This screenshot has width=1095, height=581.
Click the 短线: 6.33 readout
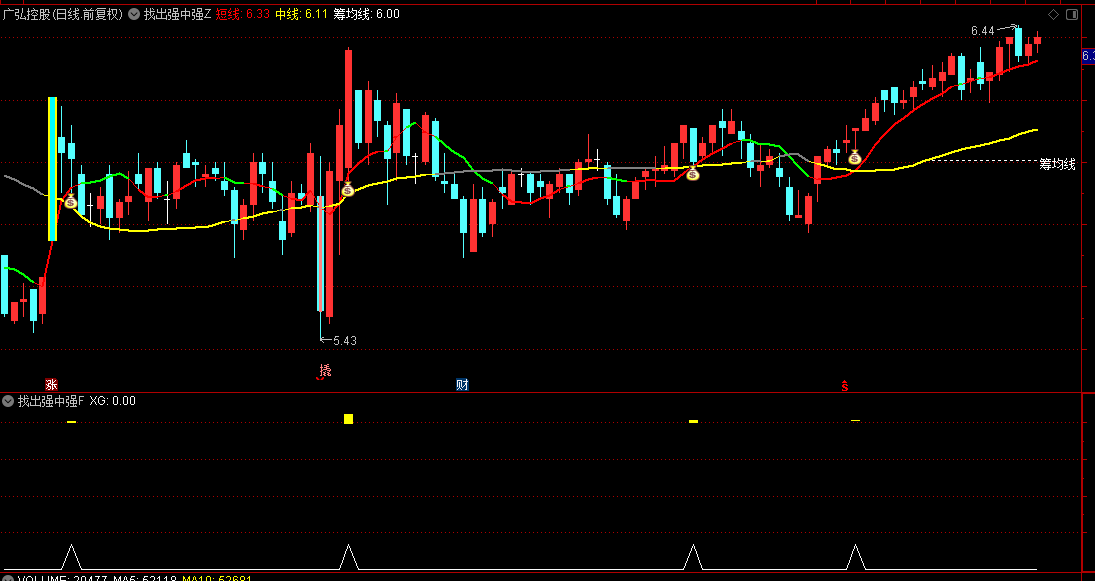pos(242,14)
